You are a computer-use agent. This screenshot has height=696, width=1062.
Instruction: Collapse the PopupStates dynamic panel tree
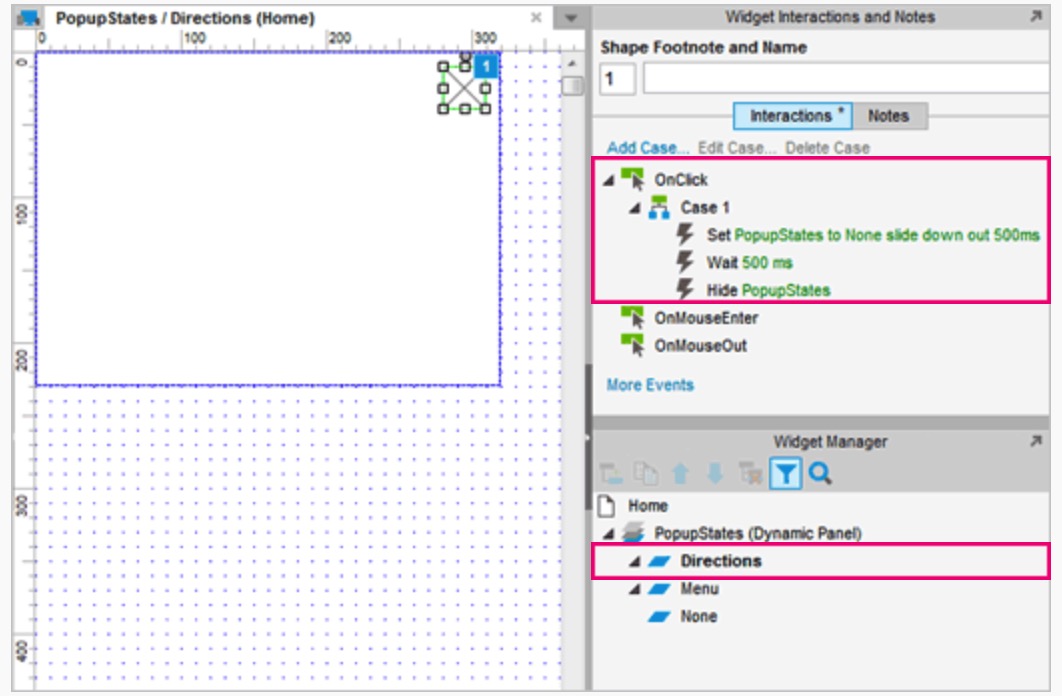tap(608, 534)
